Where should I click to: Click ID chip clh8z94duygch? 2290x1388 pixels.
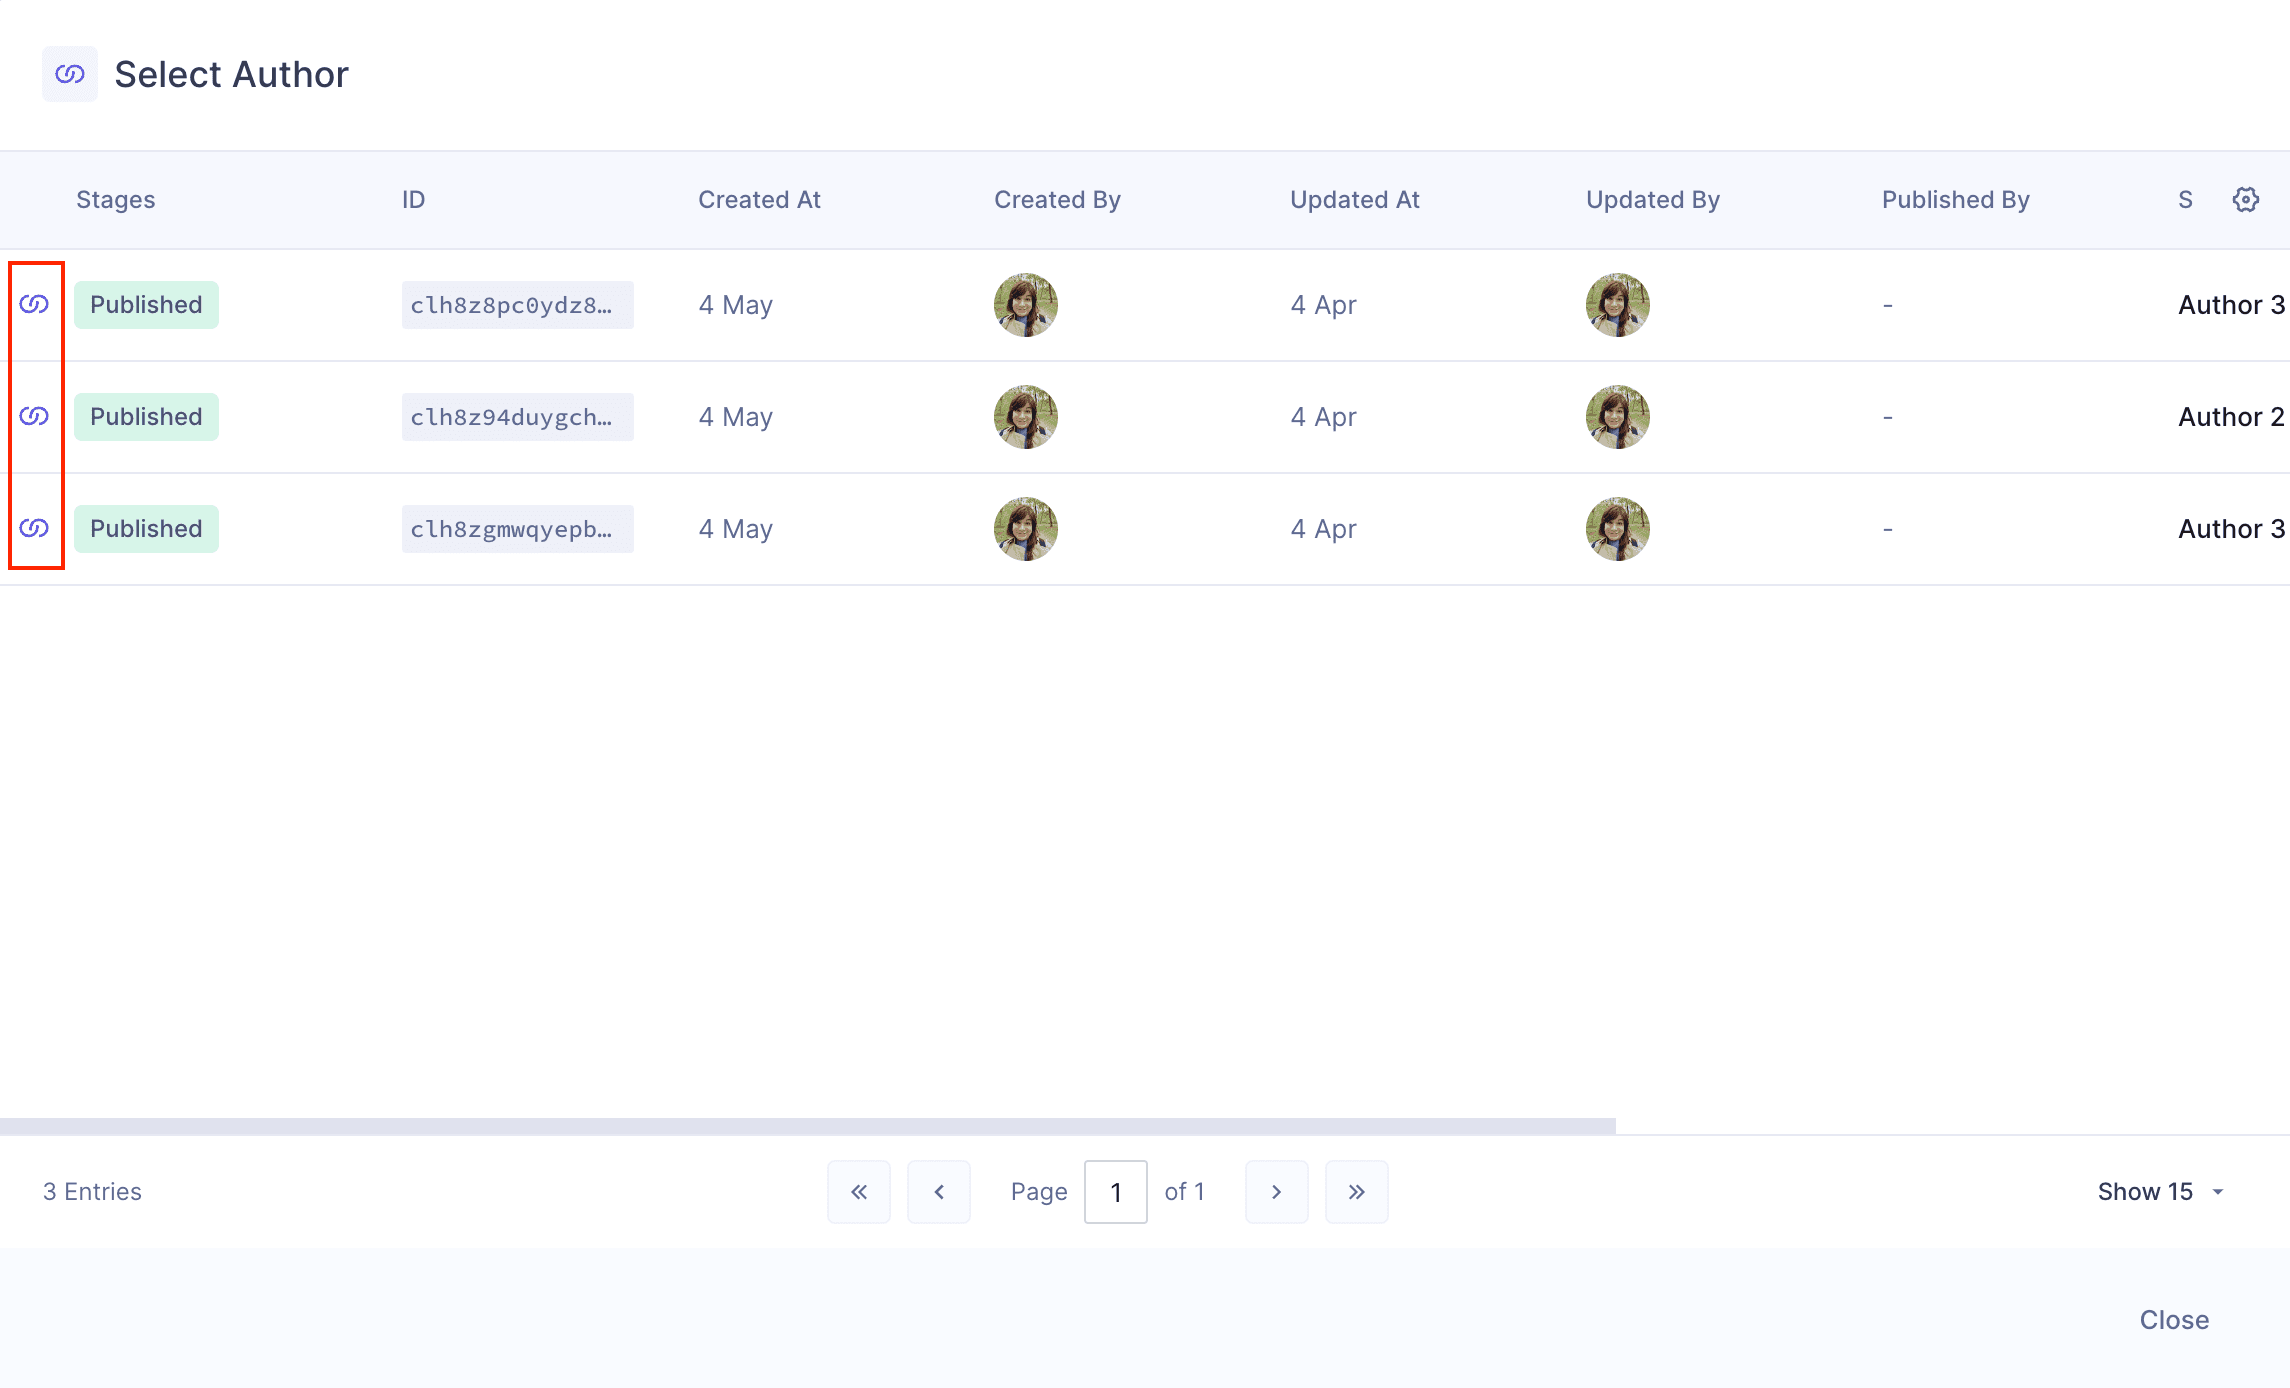[517, 417]
